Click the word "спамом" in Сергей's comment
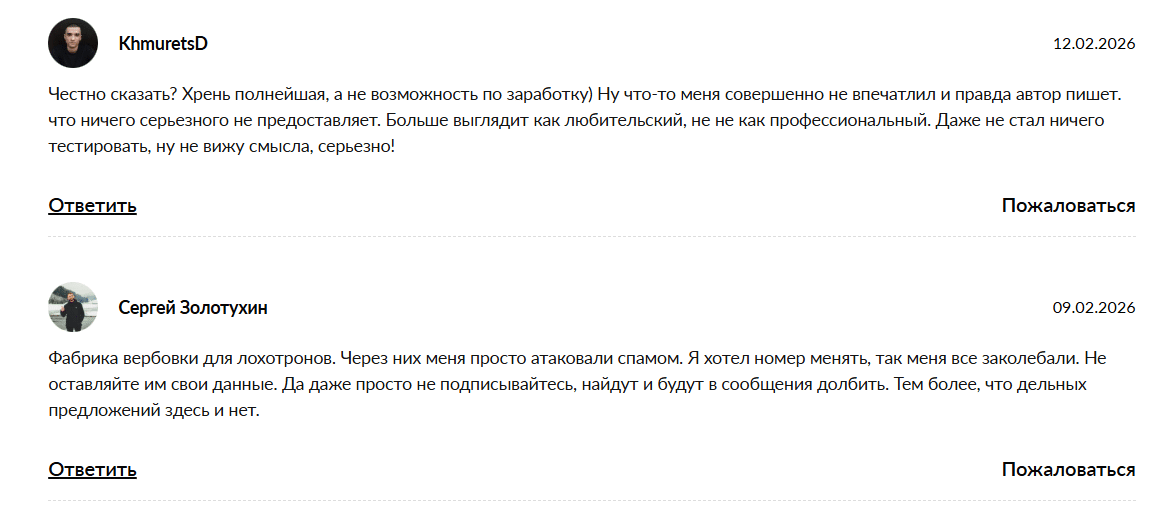Viewport: 1152px width, 517px height. [655, 358]
